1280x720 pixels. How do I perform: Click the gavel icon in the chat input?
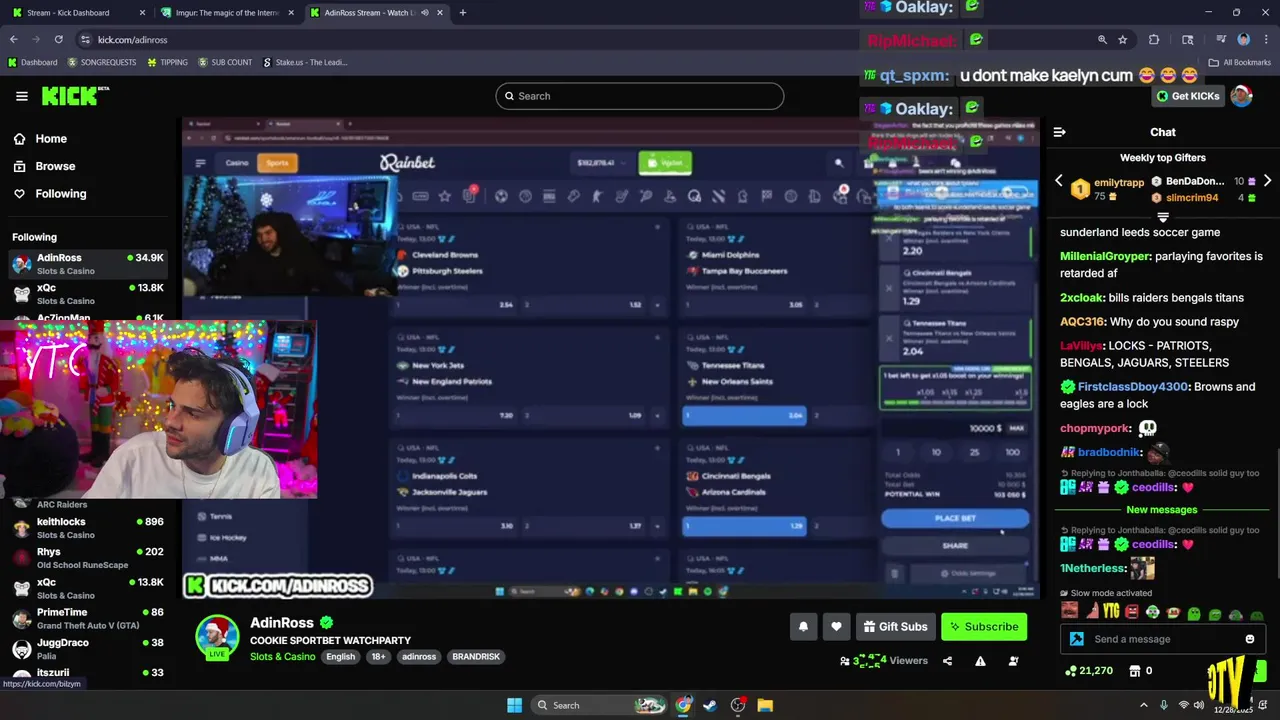[1076, 639]
